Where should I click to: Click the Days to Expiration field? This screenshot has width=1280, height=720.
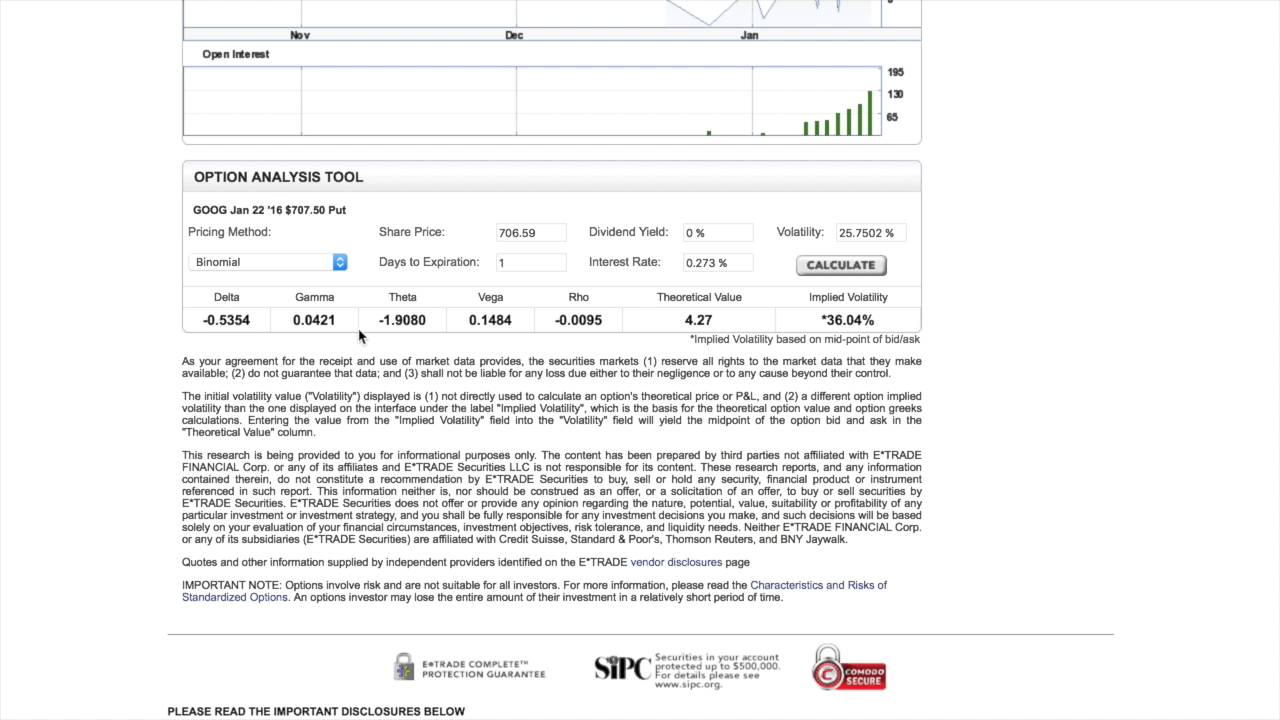pyautogui.click(x=531, y=262)
